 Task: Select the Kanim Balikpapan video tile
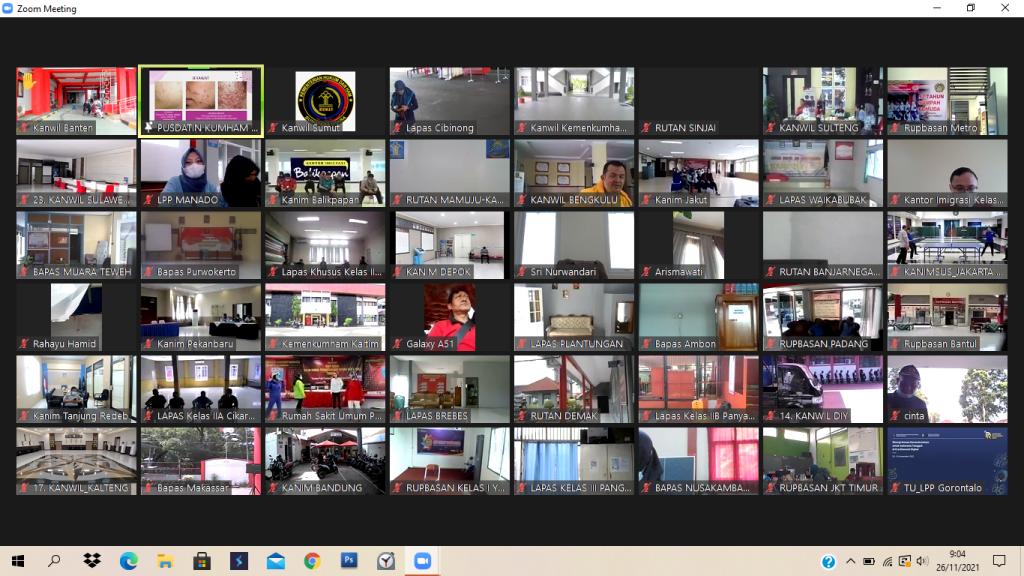(325, 172)
